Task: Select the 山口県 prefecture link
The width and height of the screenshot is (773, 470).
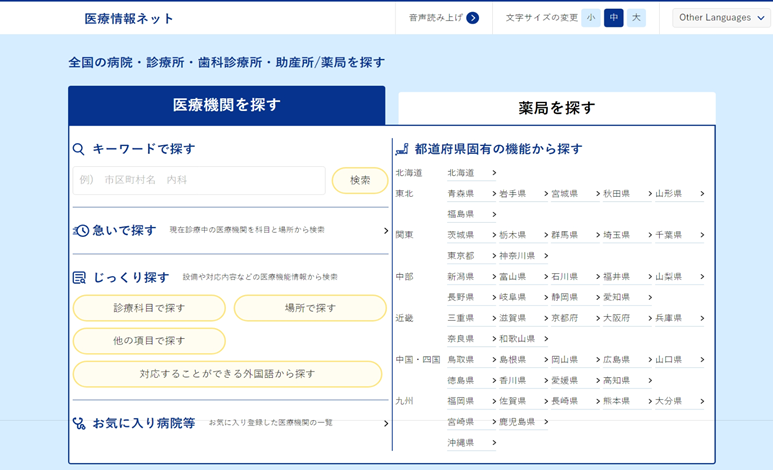Action: pos(679,360)
